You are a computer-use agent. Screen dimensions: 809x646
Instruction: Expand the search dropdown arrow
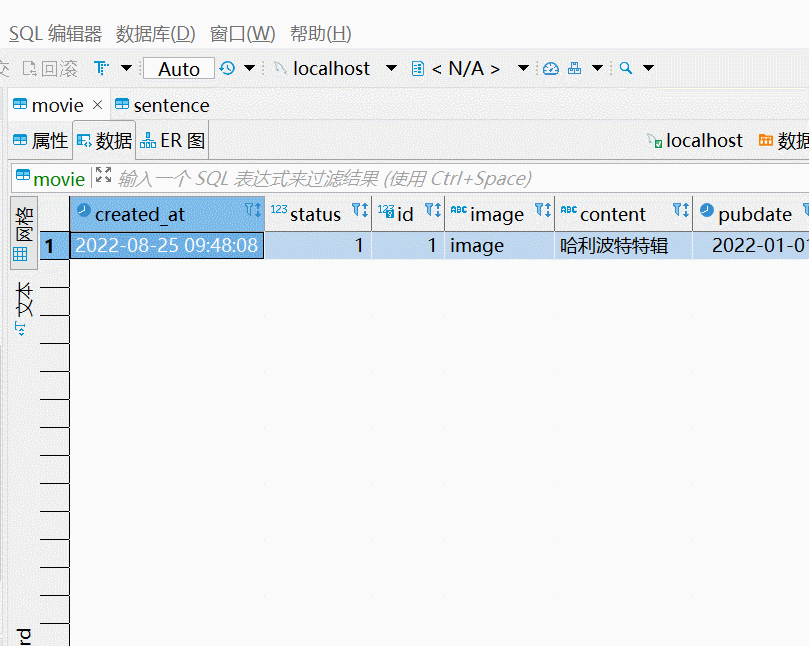click(649, 68)
